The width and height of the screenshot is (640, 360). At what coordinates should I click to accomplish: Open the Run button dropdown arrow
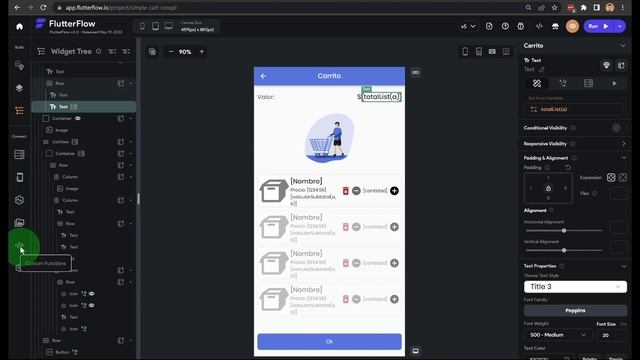[620, 26]
